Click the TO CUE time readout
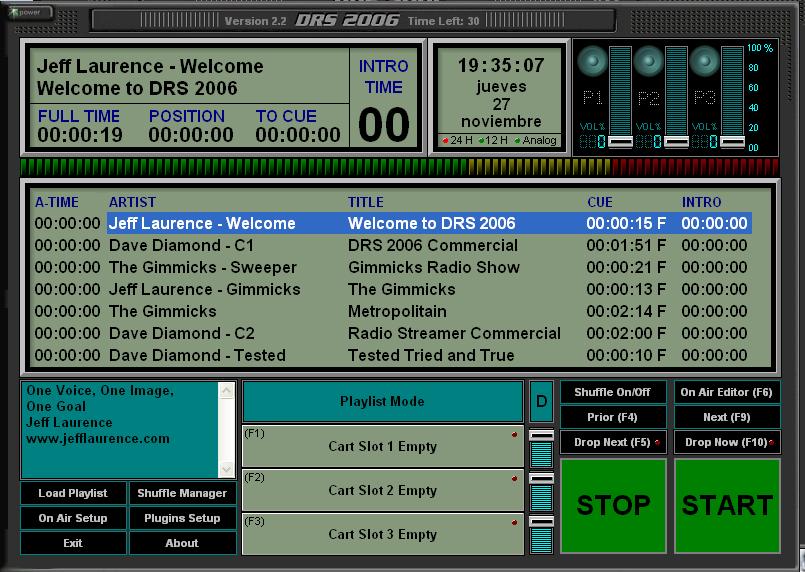805x572 pixels. (298, 135)
